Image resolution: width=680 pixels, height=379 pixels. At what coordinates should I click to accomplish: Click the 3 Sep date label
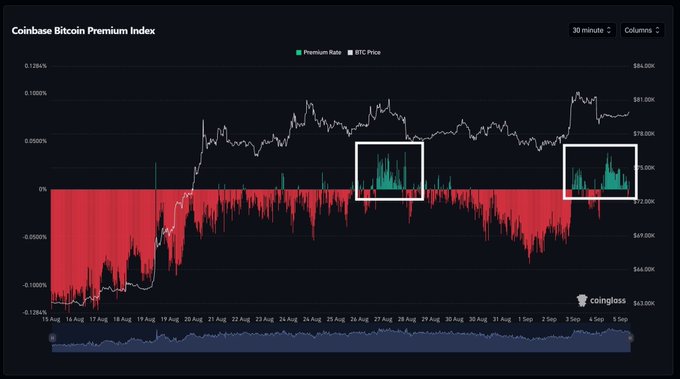point(572,319)
